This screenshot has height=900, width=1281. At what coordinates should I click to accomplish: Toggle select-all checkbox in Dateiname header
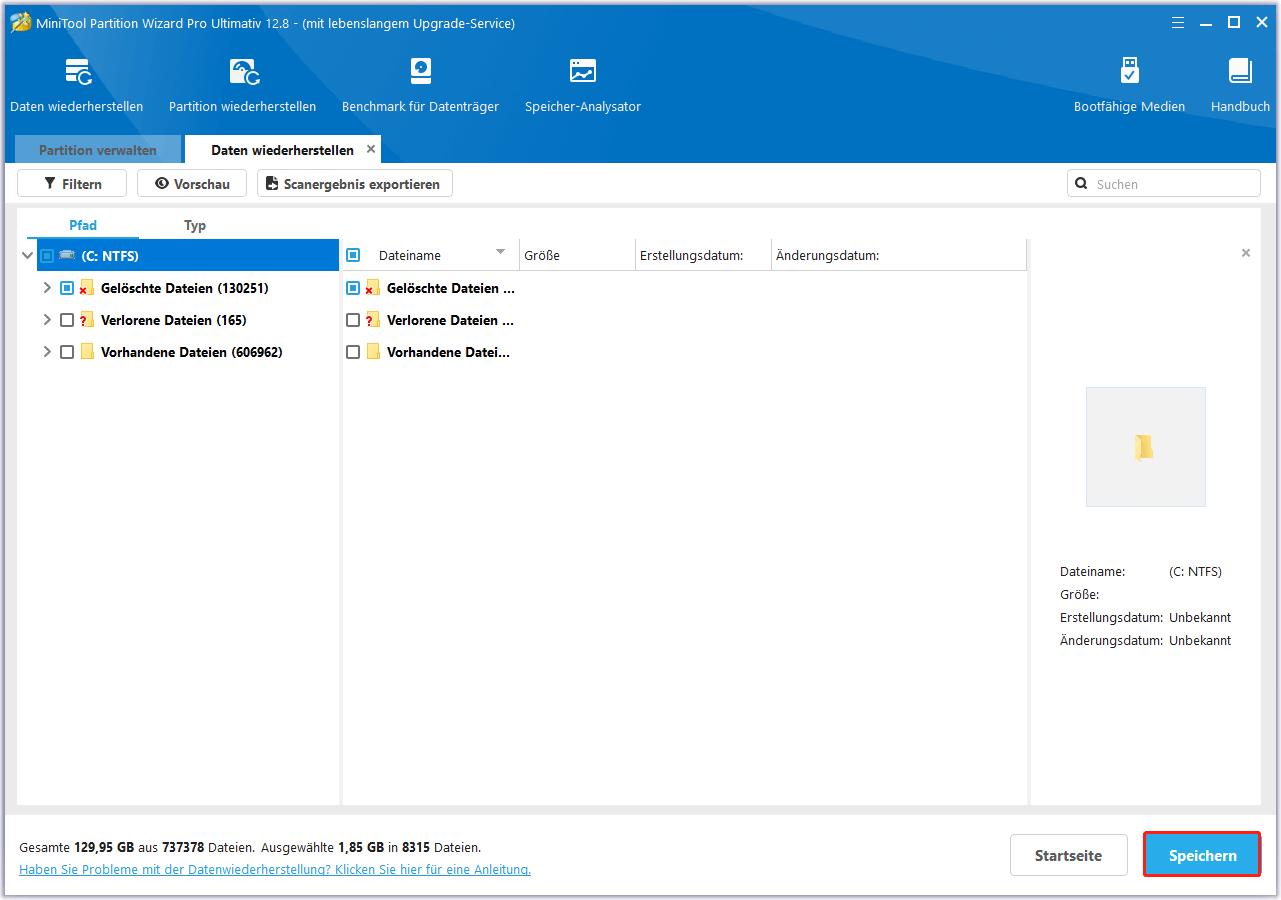point(353,255)
